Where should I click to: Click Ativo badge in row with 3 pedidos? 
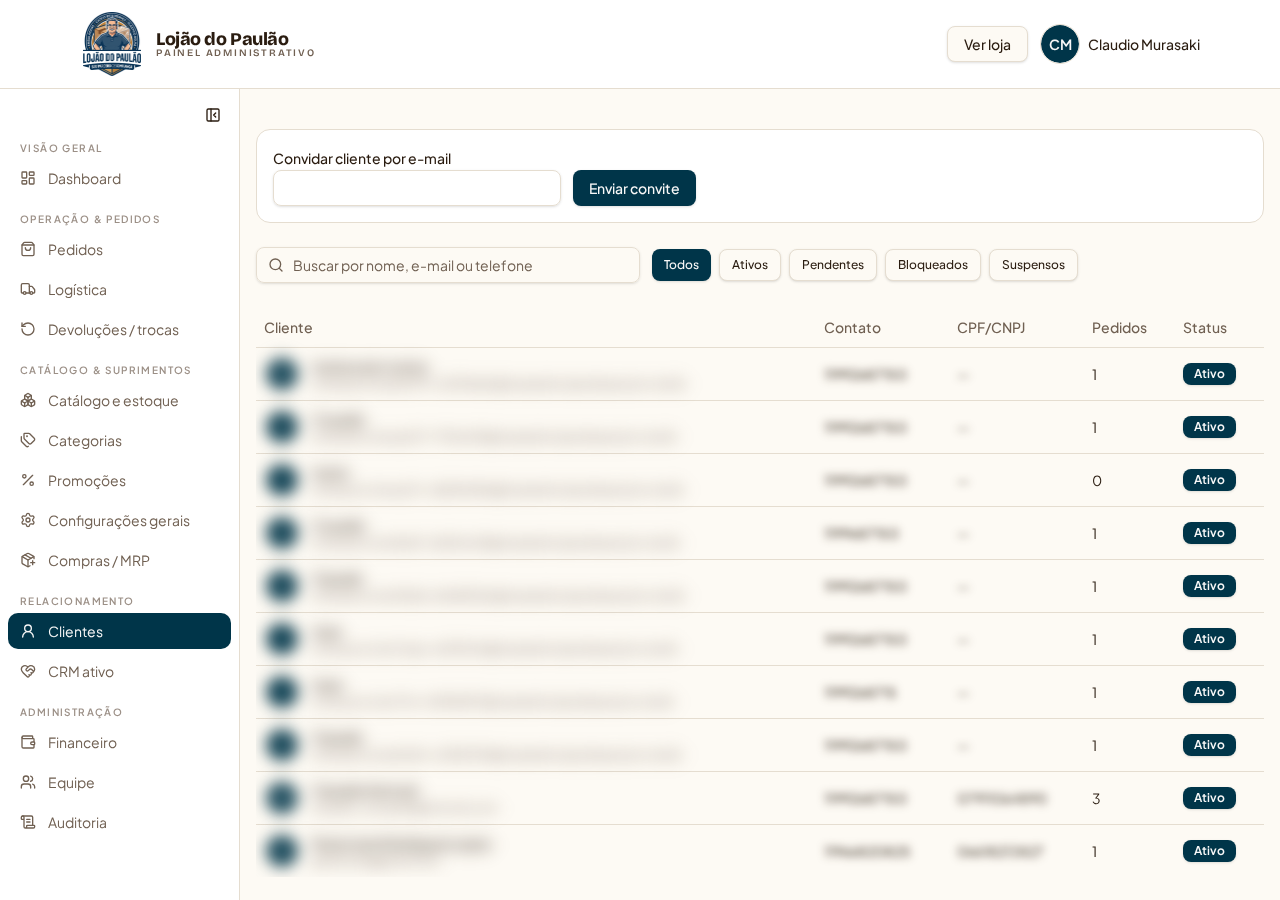coord(1209,798)
